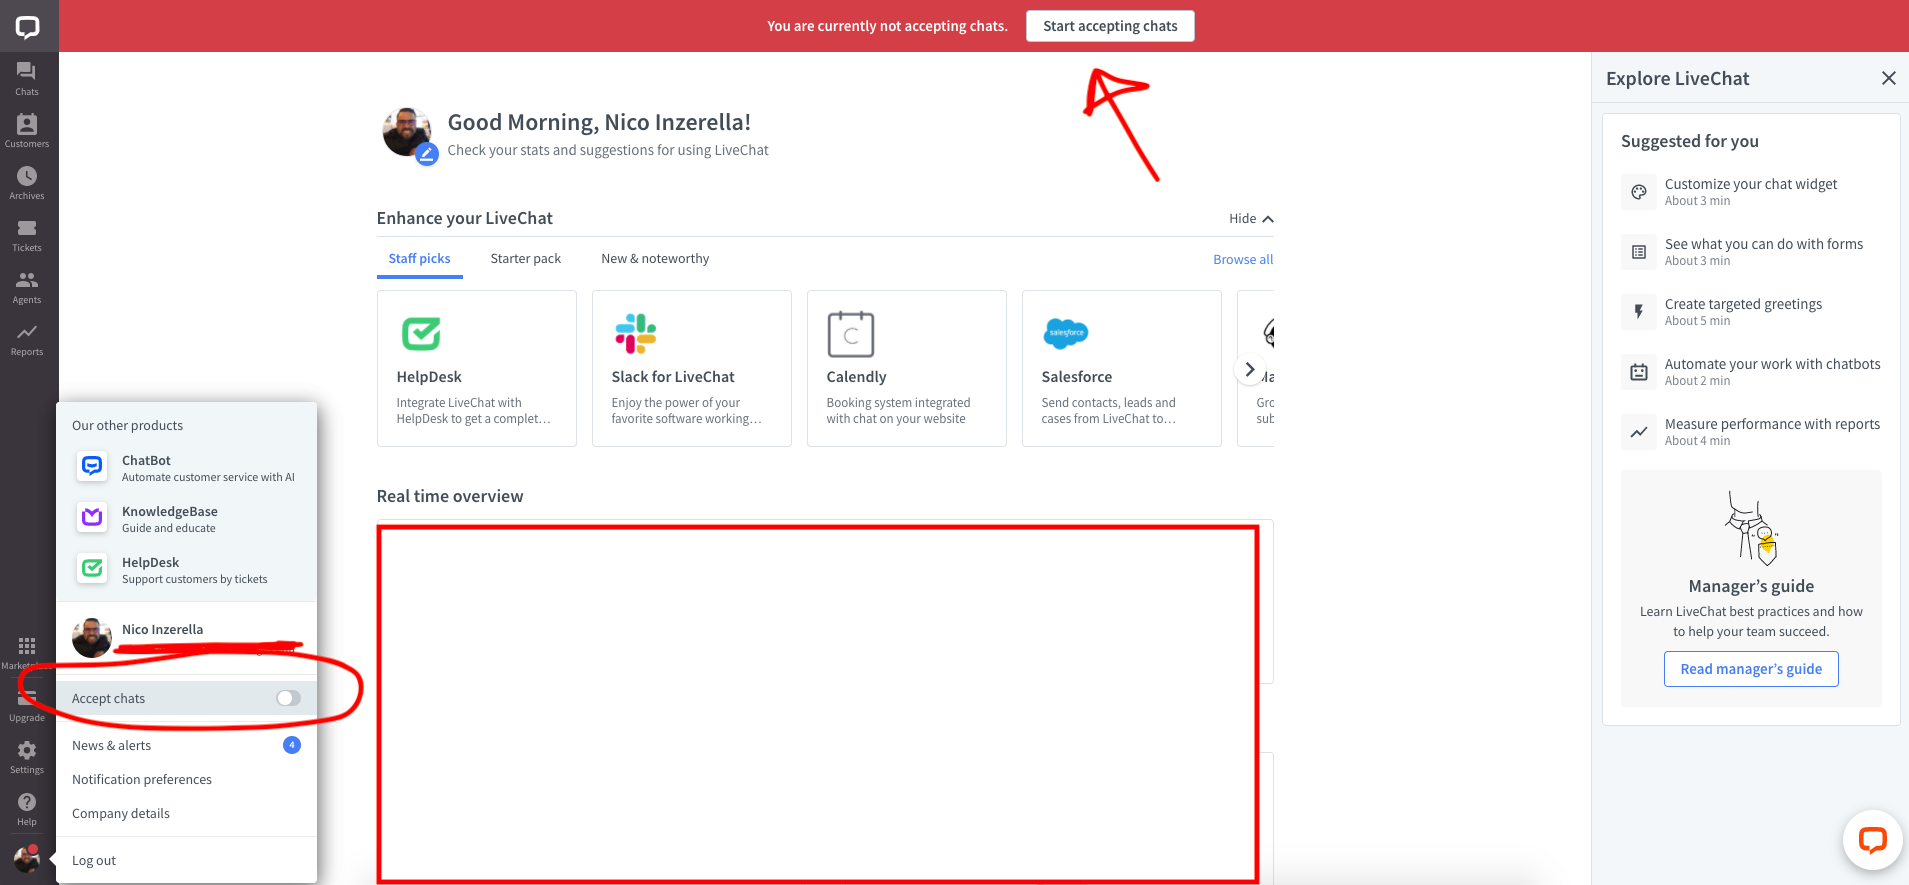Open Customize your chat widget suggestion
This screenshot has height=885, width=1909.
click(1751, 192)
